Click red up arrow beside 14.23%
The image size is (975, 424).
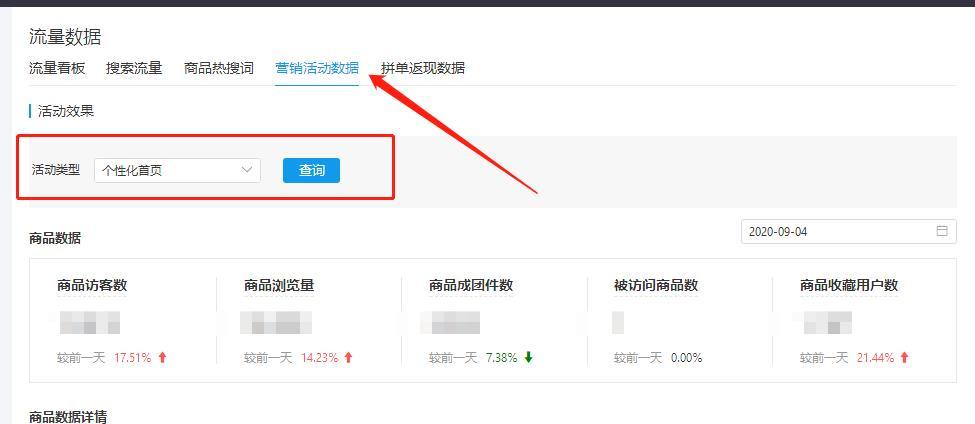pyautogui.click(x=348, y=357)
